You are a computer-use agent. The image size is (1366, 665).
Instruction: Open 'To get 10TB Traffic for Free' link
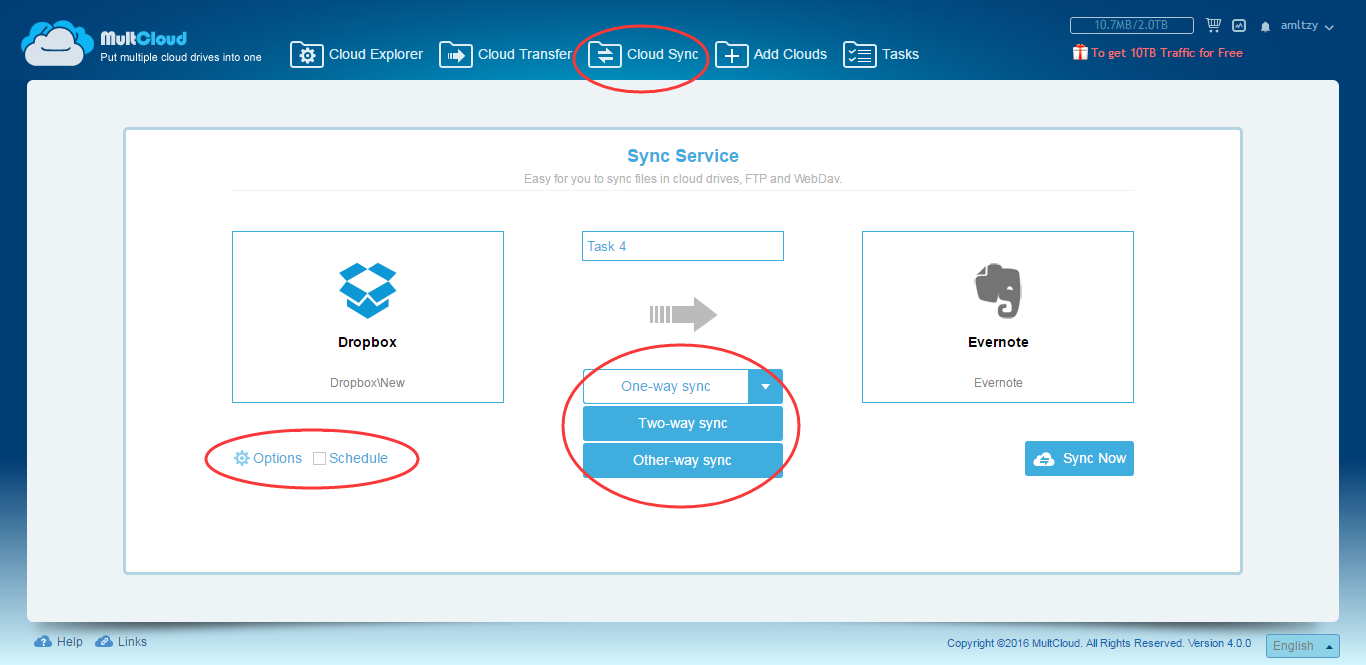click(1167, 53)
